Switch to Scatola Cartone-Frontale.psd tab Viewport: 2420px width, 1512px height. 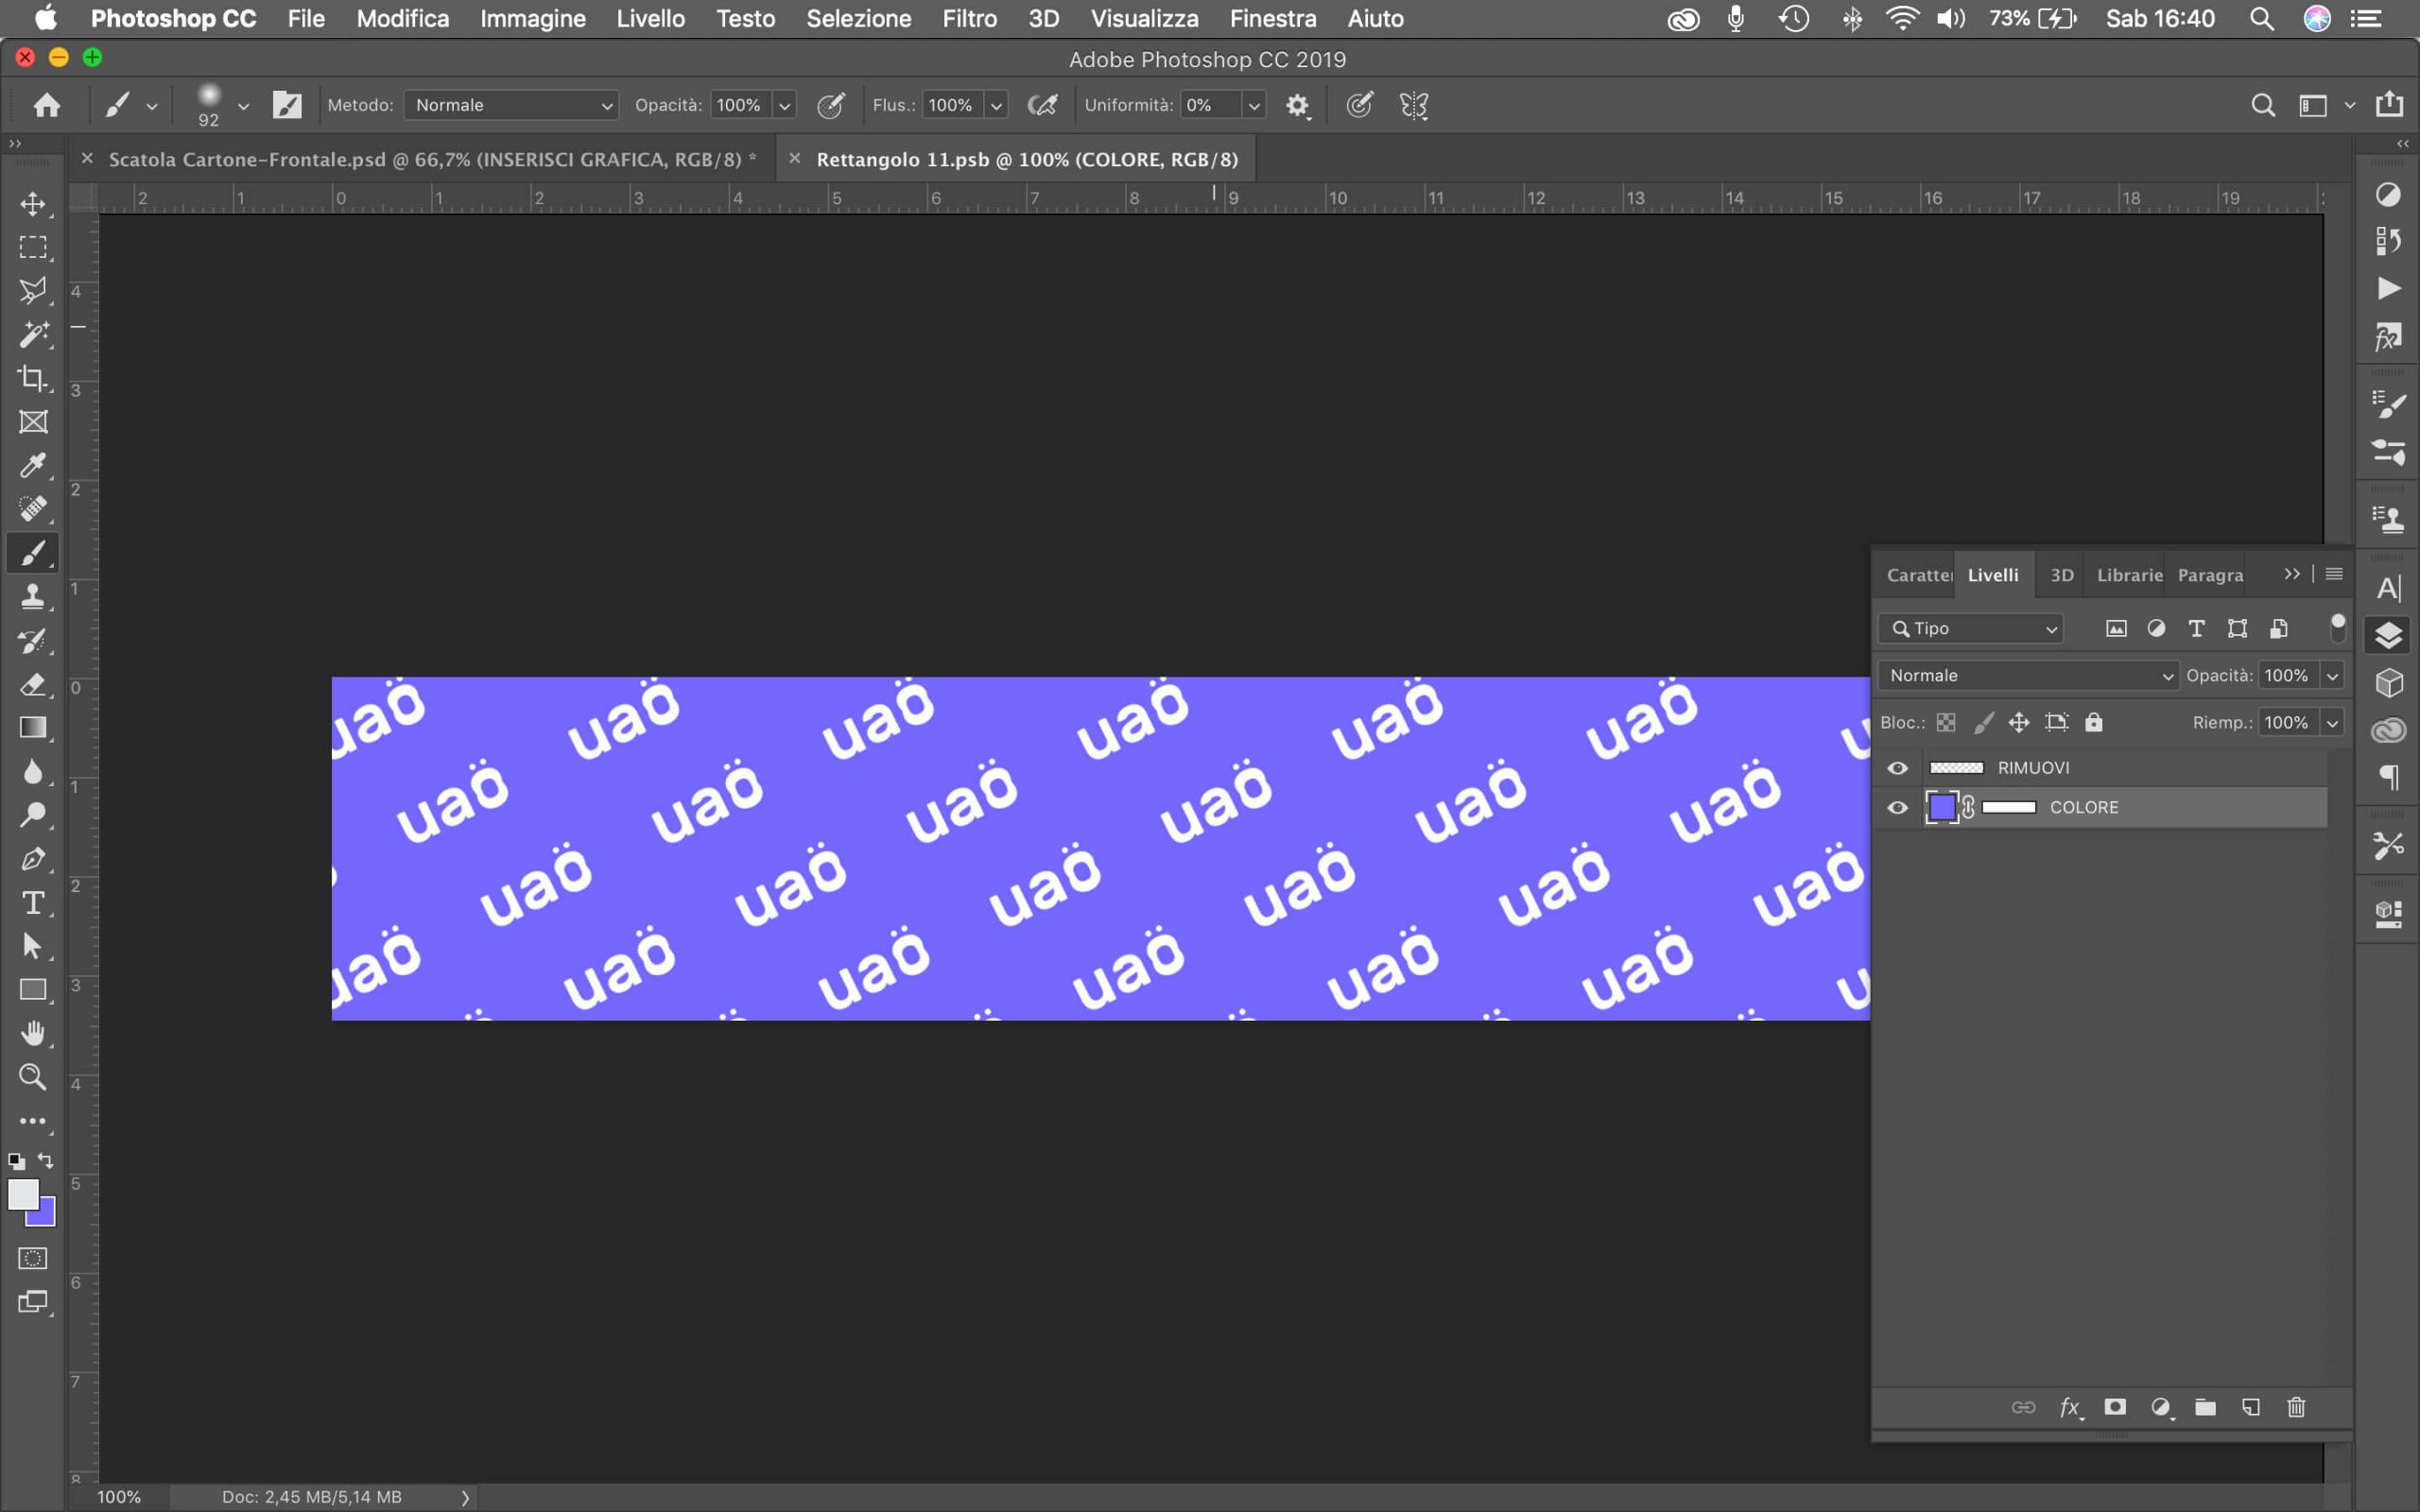pyautogui.click(x=430, y=159)
